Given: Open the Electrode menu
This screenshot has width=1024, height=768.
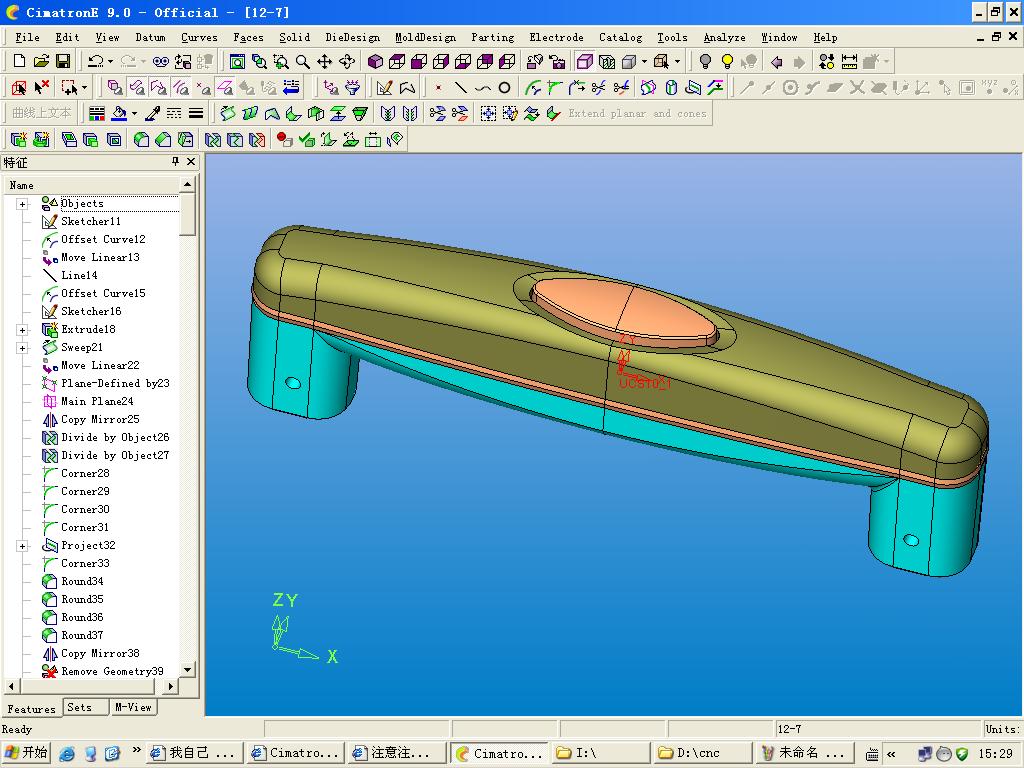Looking at the screenshot, I should pyautogui.click(x=556, y=37).
